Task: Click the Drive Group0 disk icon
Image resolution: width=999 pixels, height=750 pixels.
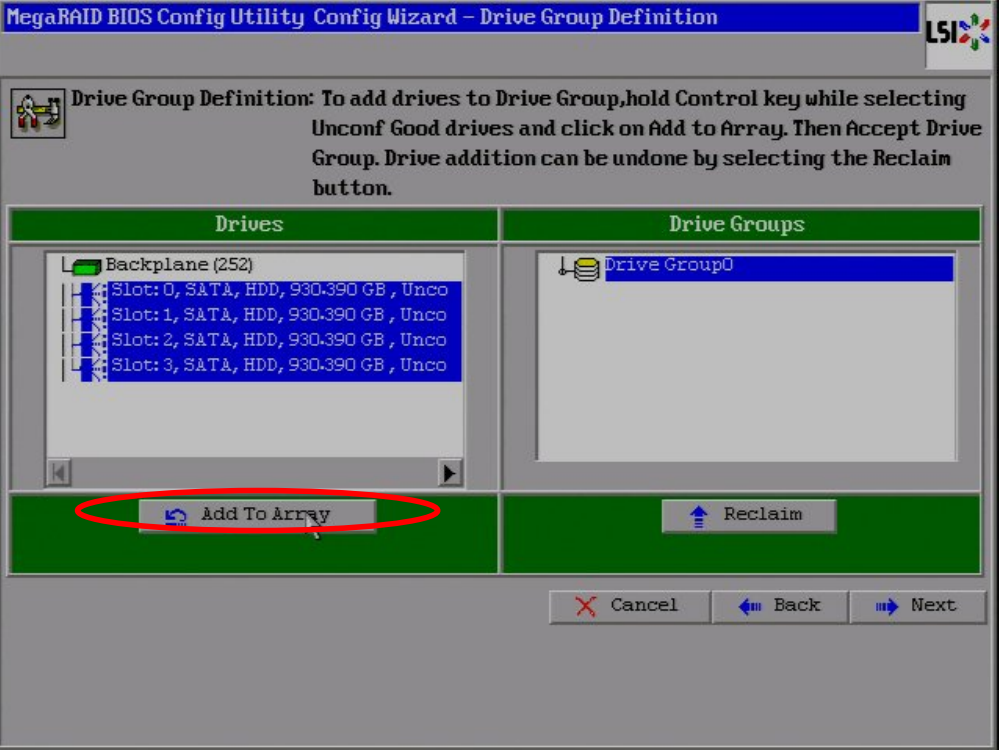Action: click(586, 268)
